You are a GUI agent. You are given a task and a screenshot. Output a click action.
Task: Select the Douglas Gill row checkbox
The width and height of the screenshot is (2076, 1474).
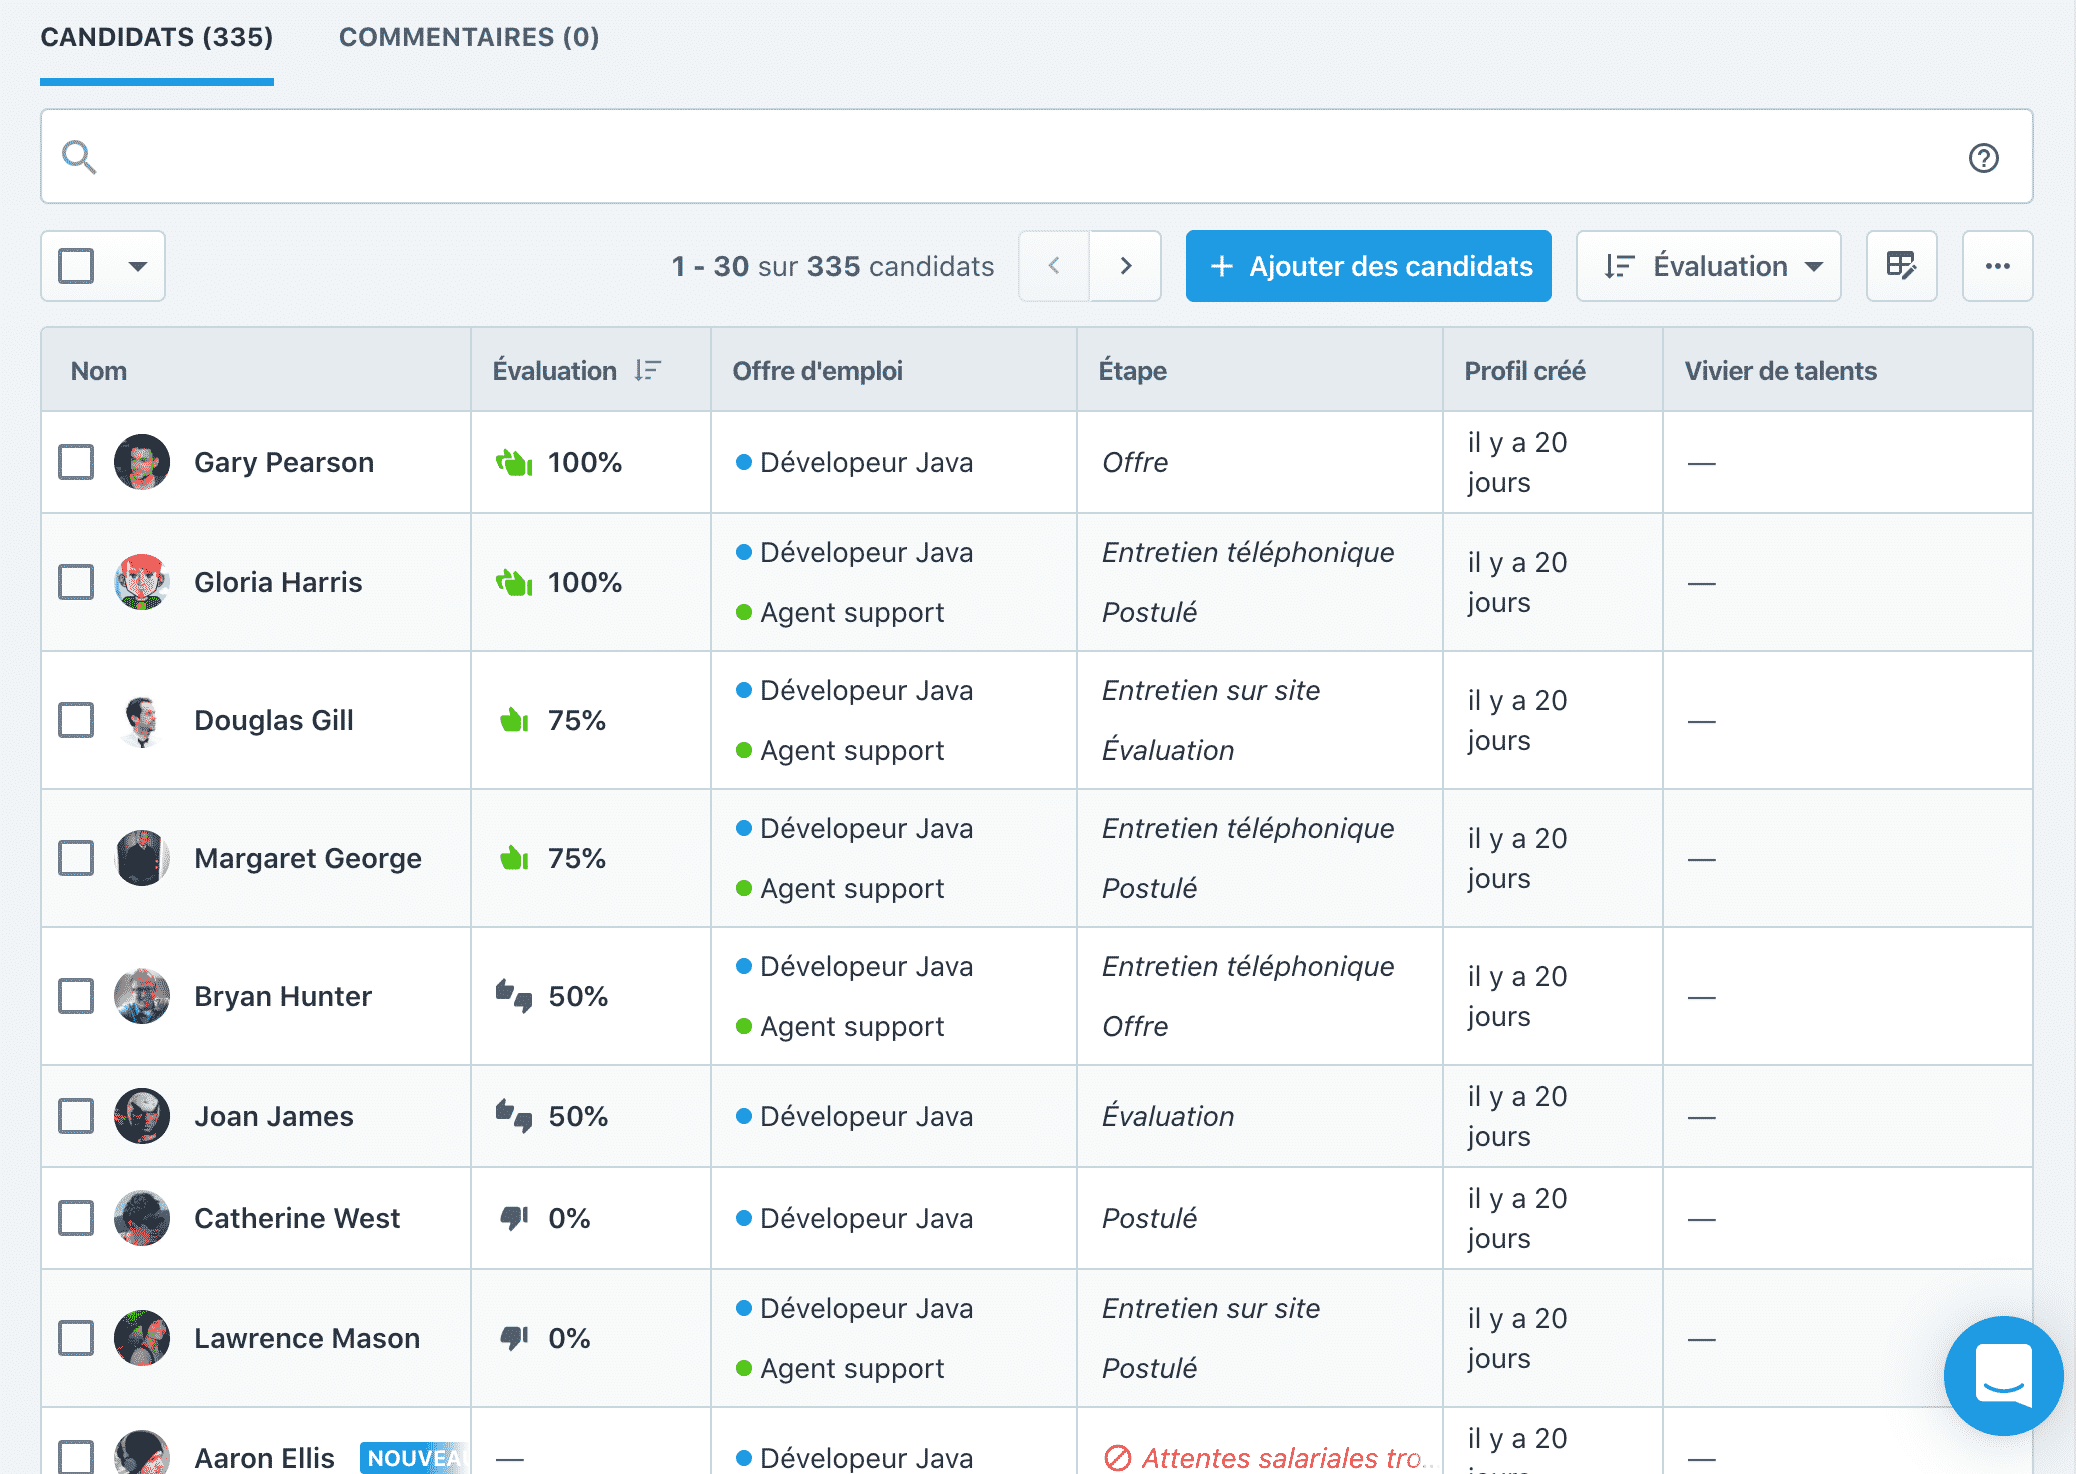pos(76,720)
